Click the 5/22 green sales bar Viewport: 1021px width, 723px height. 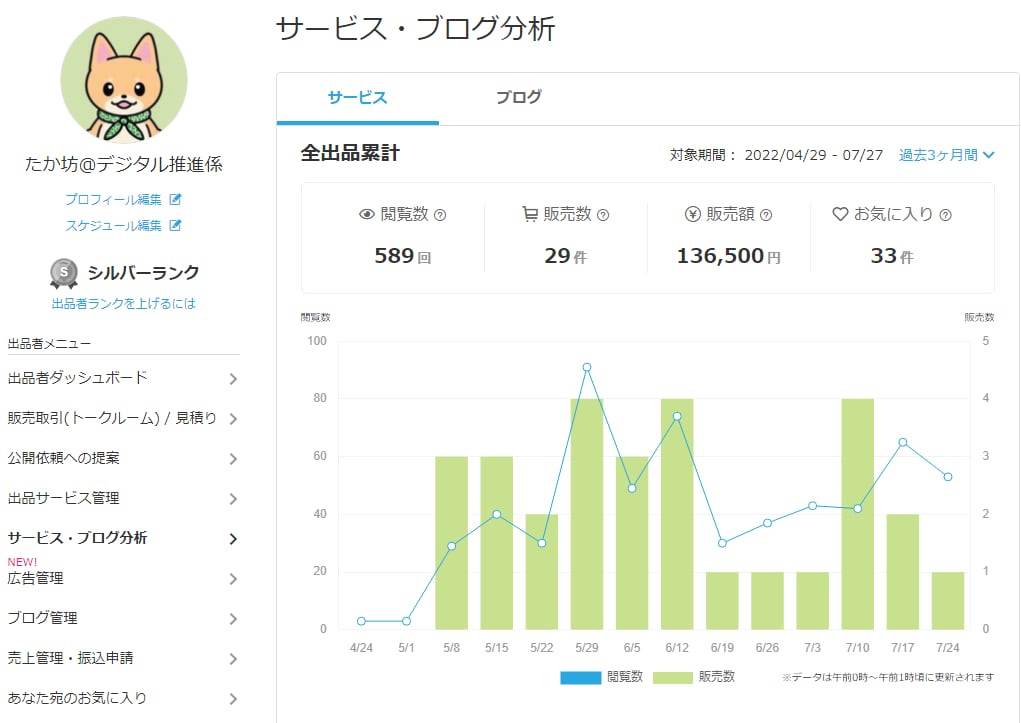[x=542, y=572]
